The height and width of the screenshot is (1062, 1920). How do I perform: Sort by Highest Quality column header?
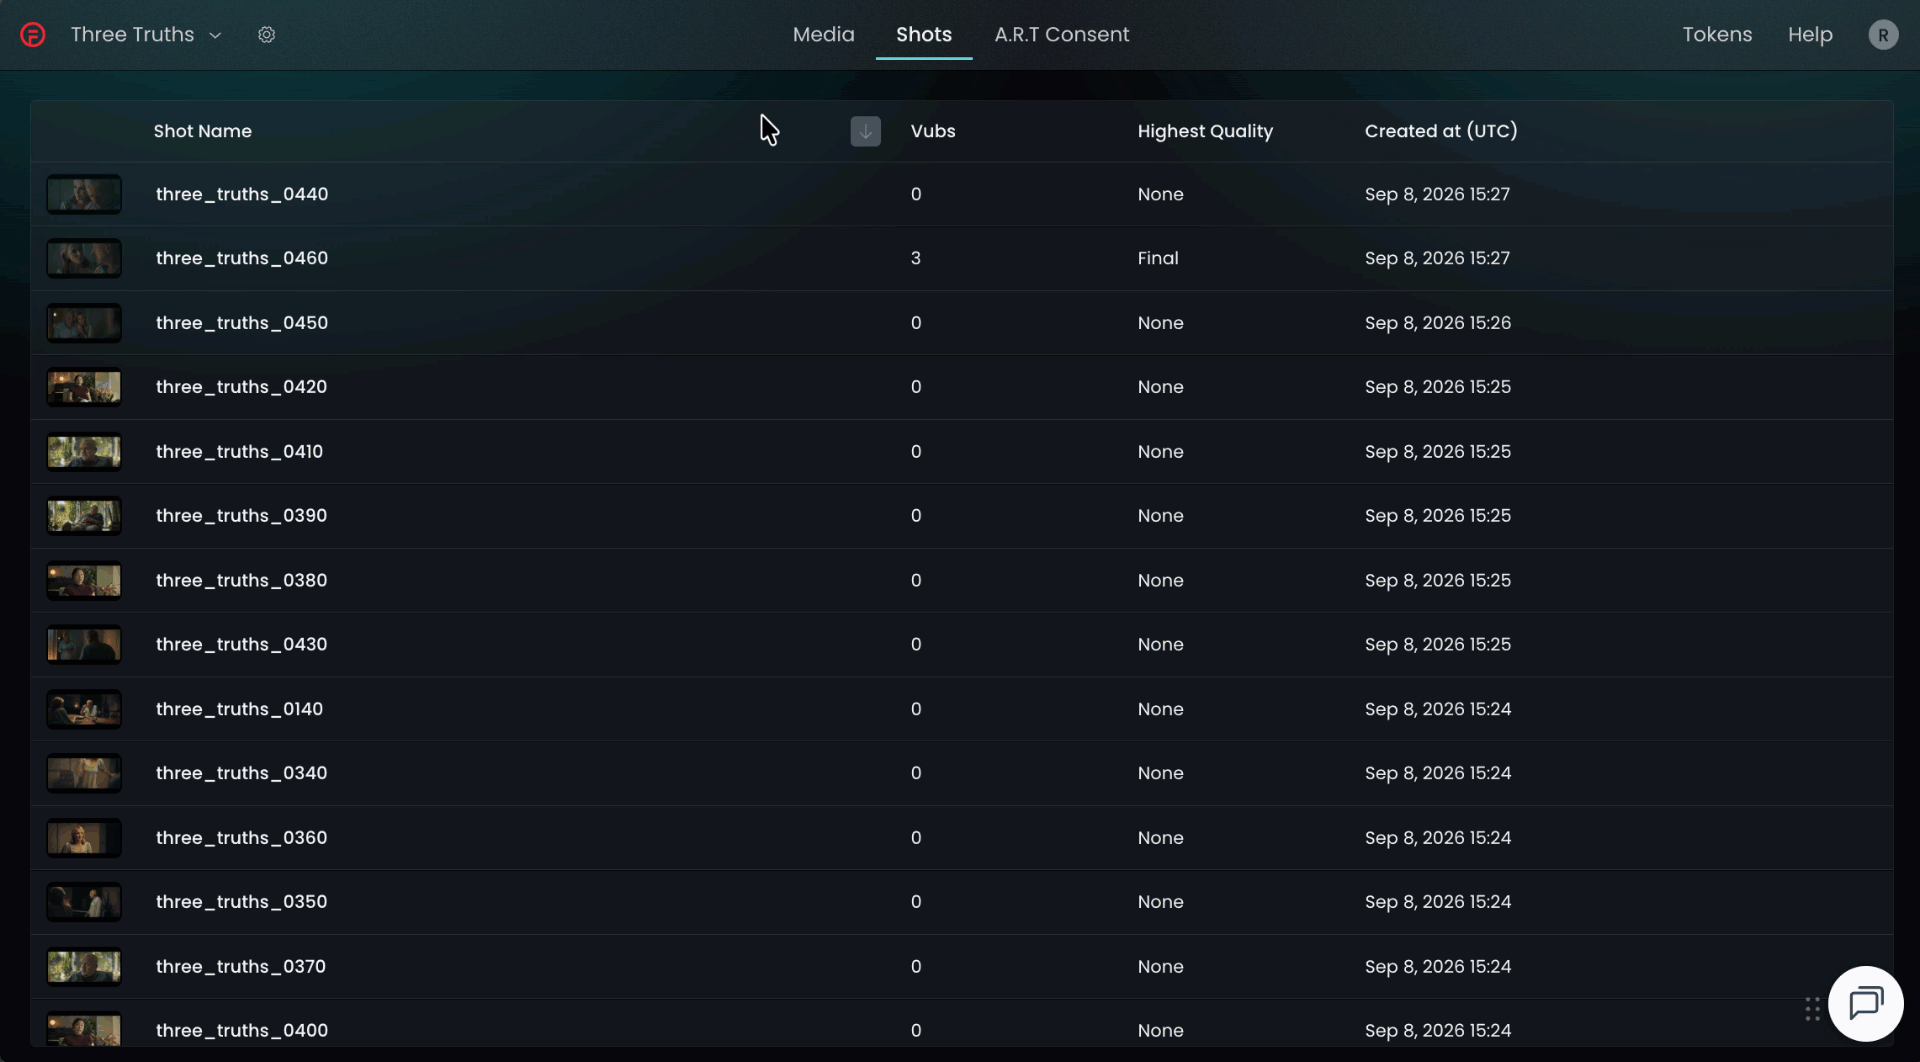pos(1204,131)
